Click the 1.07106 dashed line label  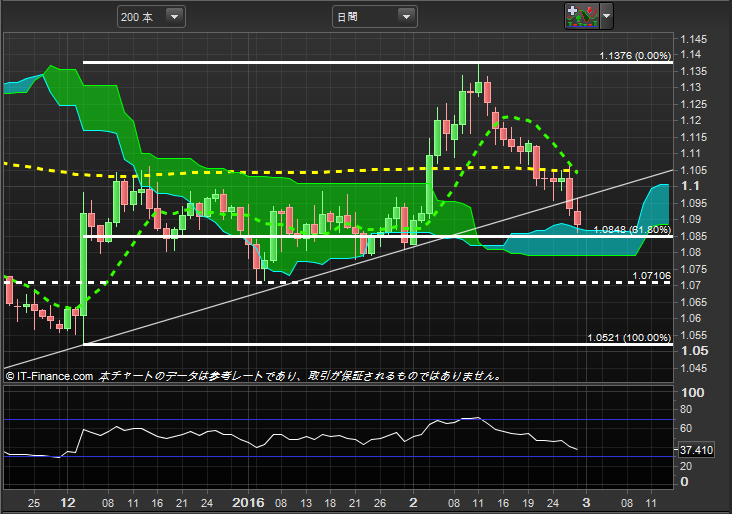click(651, 276)
